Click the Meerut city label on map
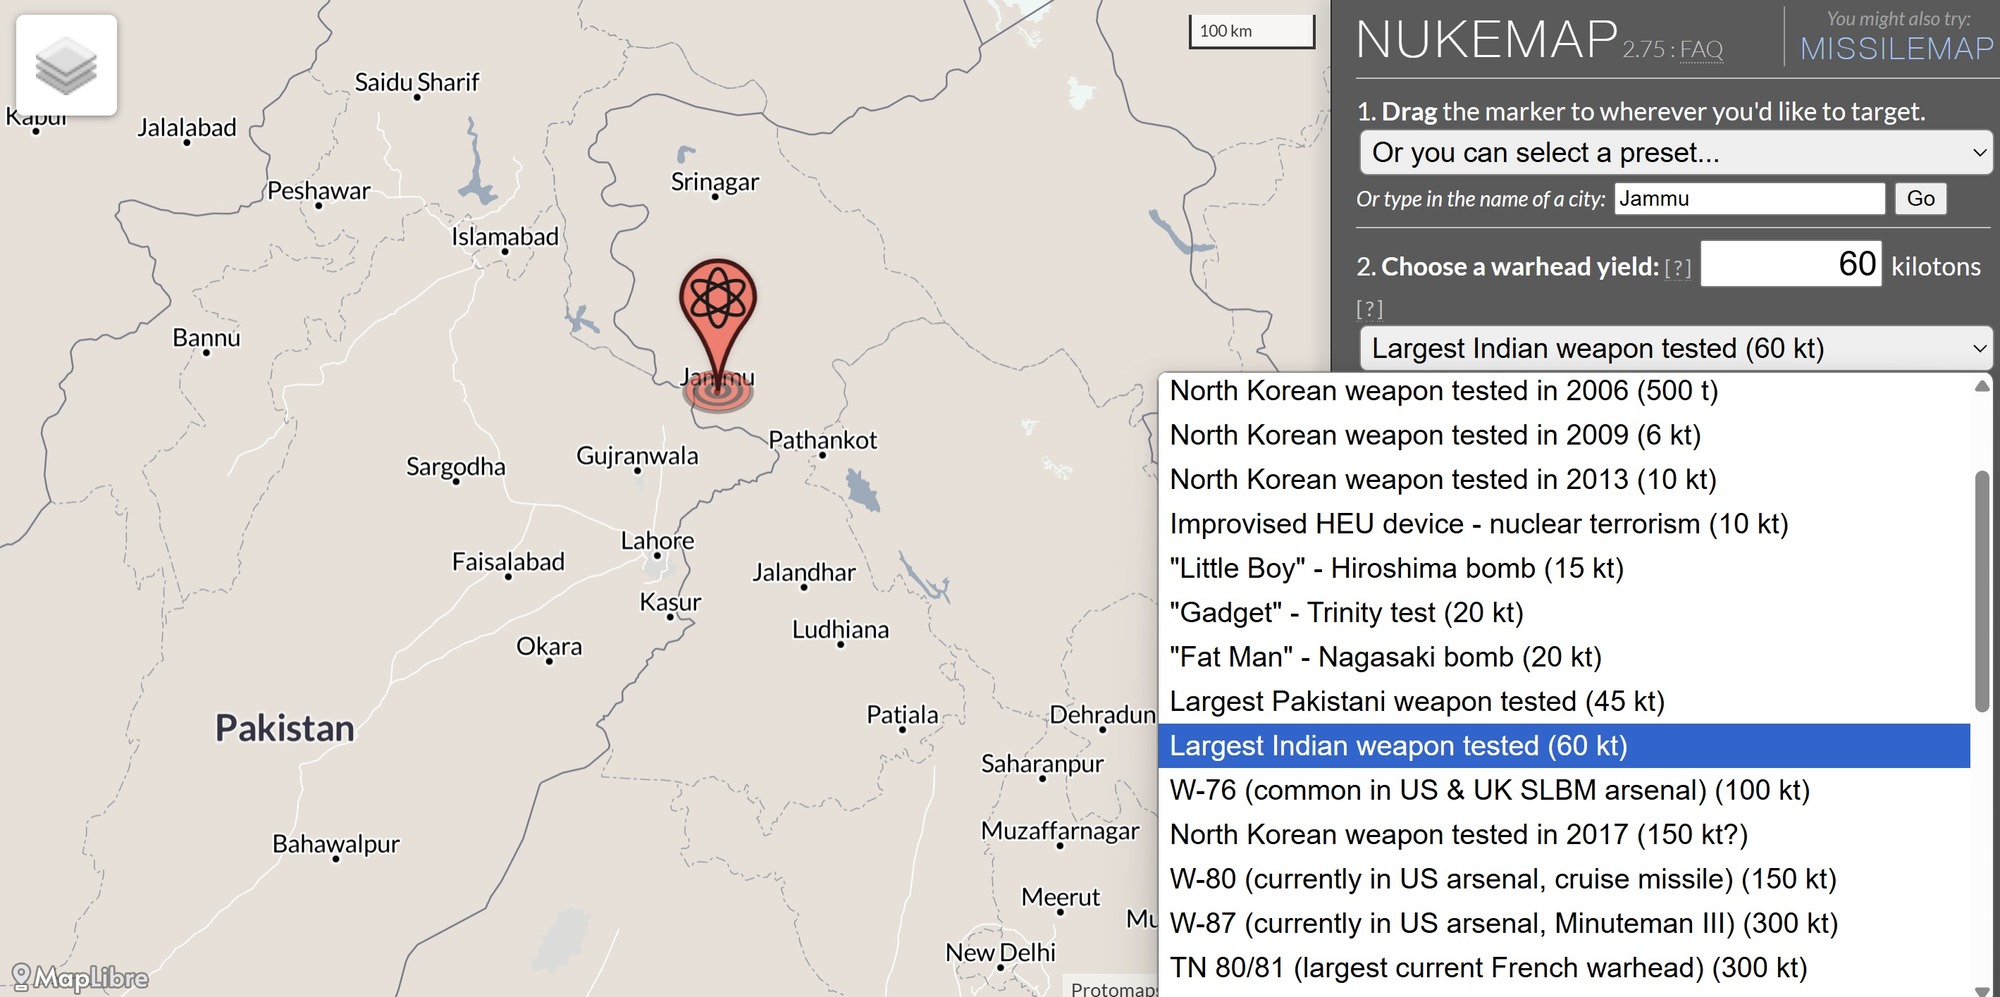Screen dimensions: 2000x997 point(1060,897)
